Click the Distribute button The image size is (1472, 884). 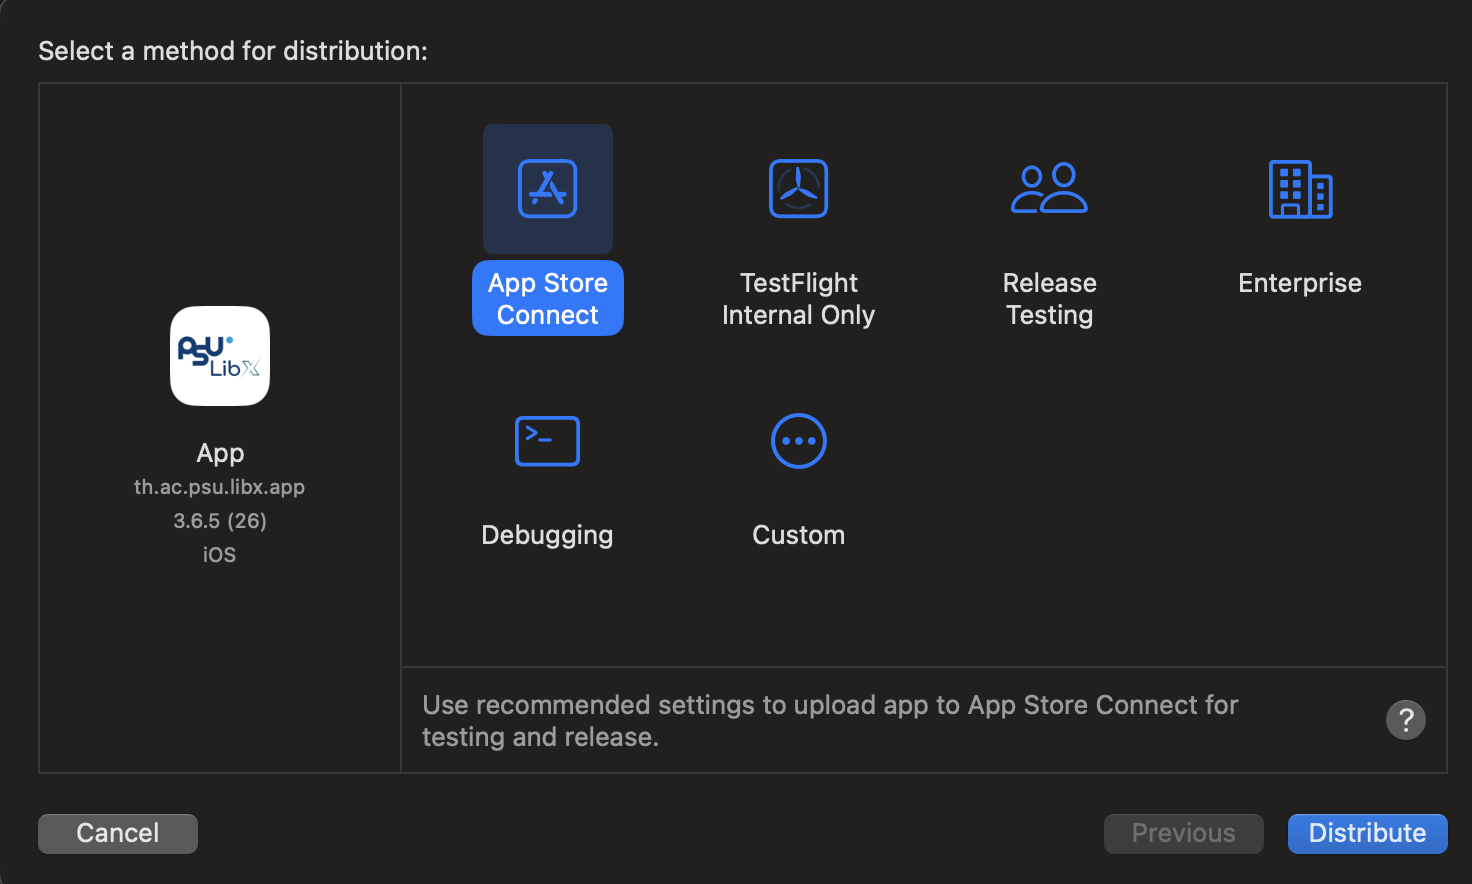coord(1367,833)
